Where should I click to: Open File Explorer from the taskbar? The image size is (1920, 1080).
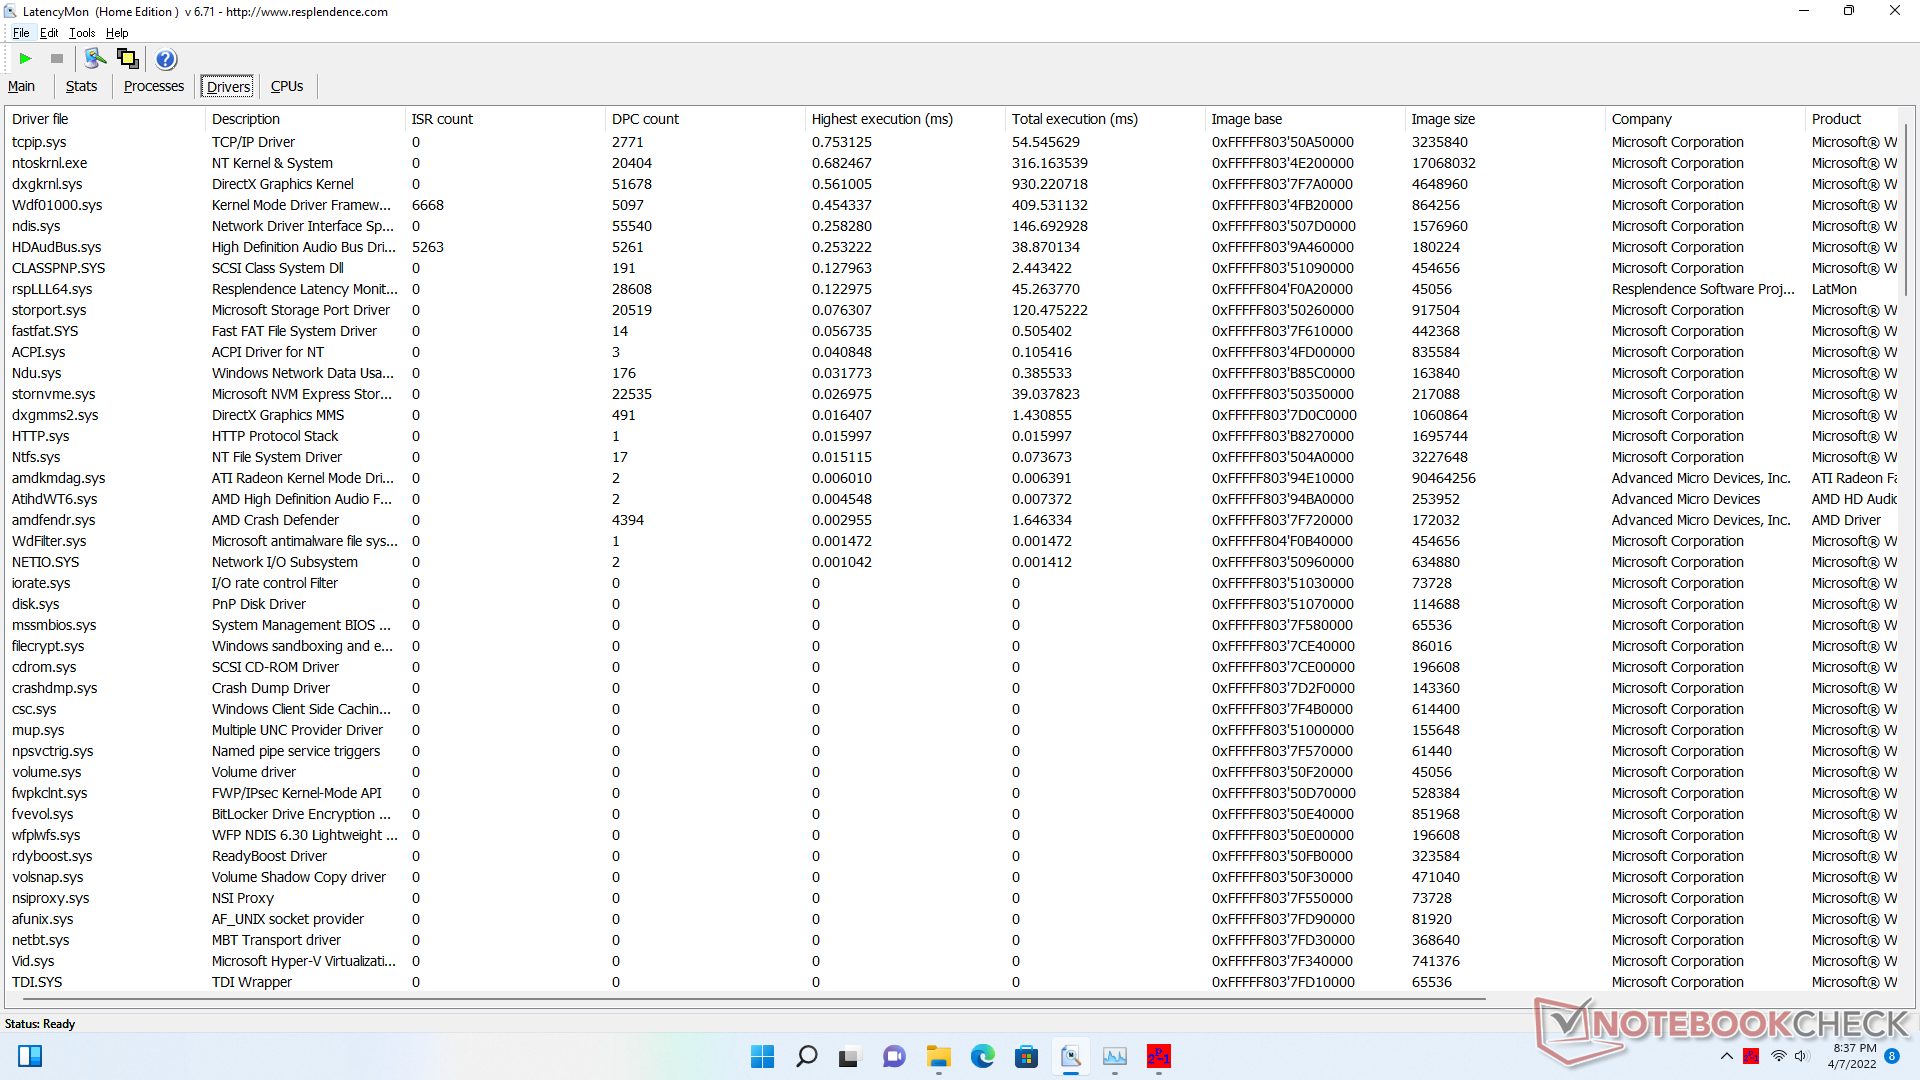tap(938, 1056)
